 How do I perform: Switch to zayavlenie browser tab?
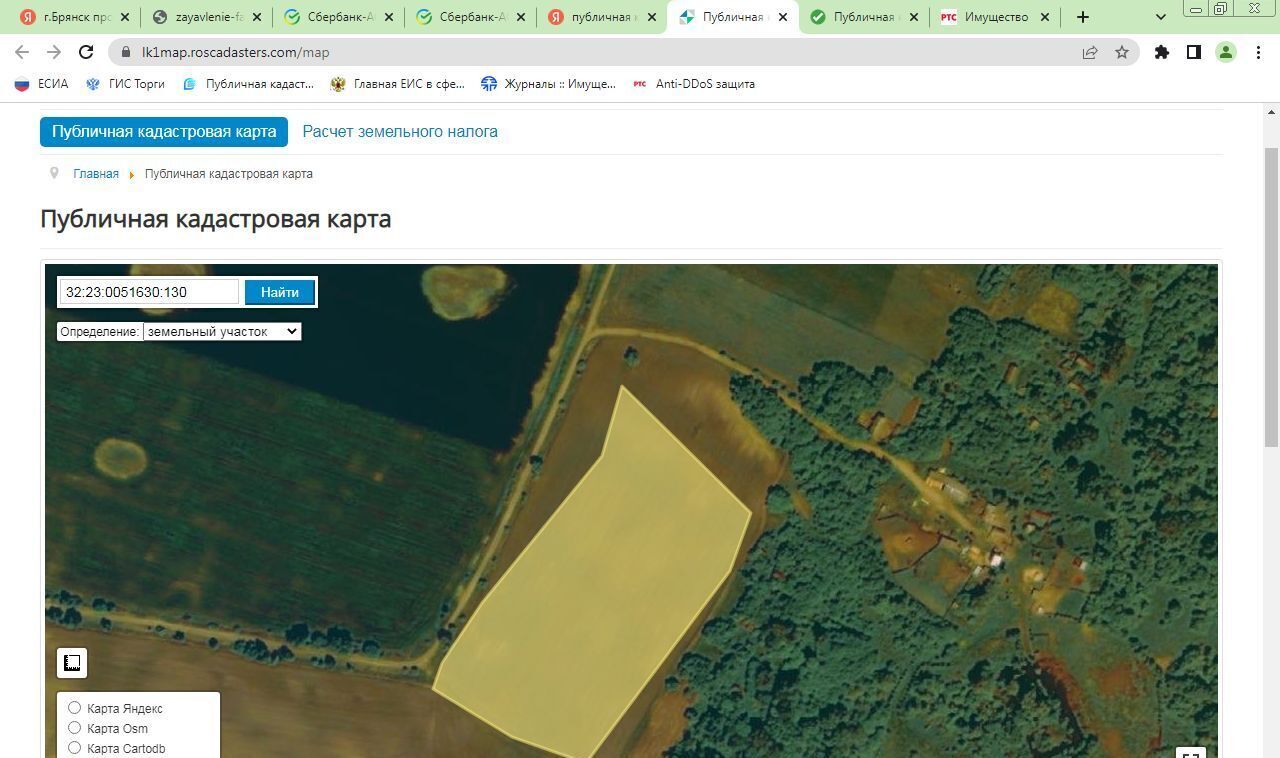click(x=205, y=17)
